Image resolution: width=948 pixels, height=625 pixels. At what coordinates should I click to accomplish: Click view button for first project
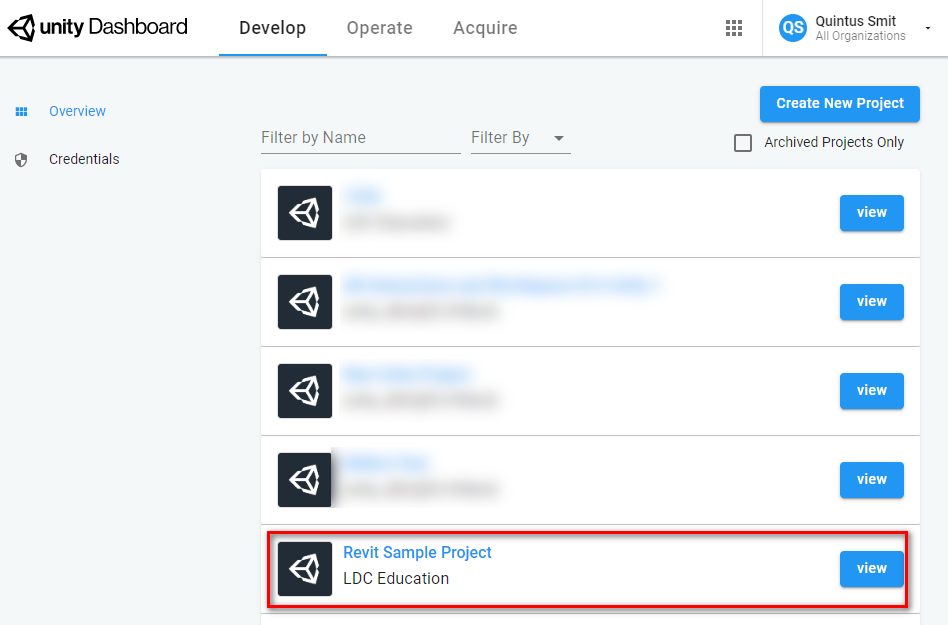click(871, 213)
